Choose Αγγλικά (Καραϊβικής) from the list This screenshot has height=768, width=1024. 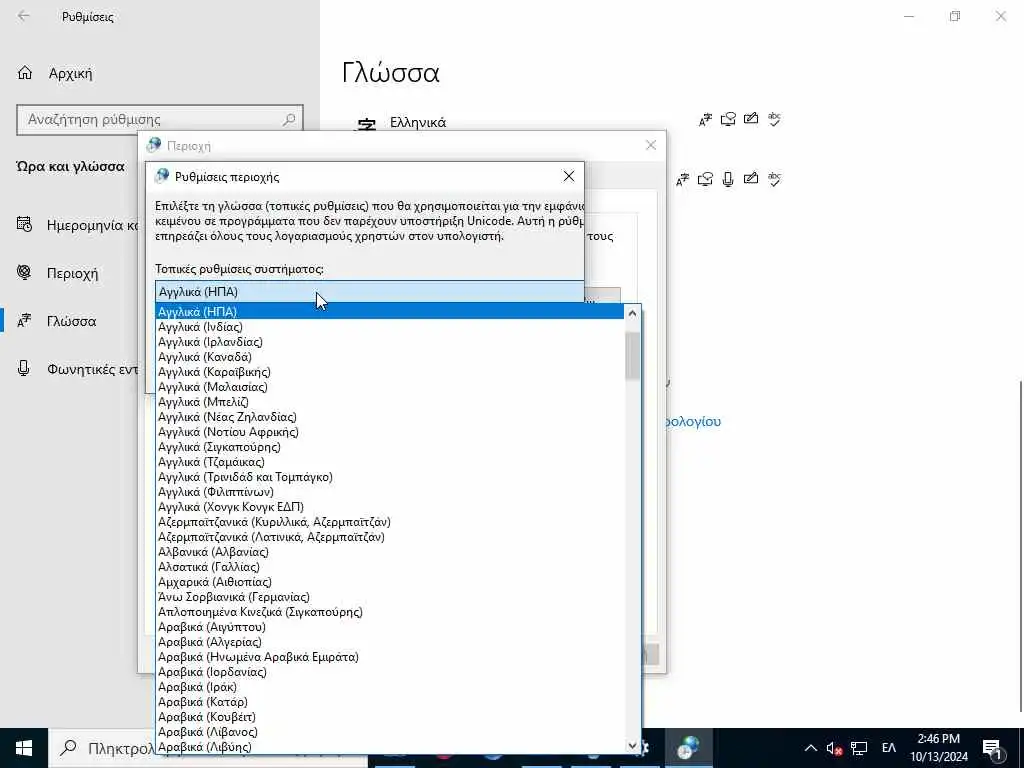pos(390,372)
